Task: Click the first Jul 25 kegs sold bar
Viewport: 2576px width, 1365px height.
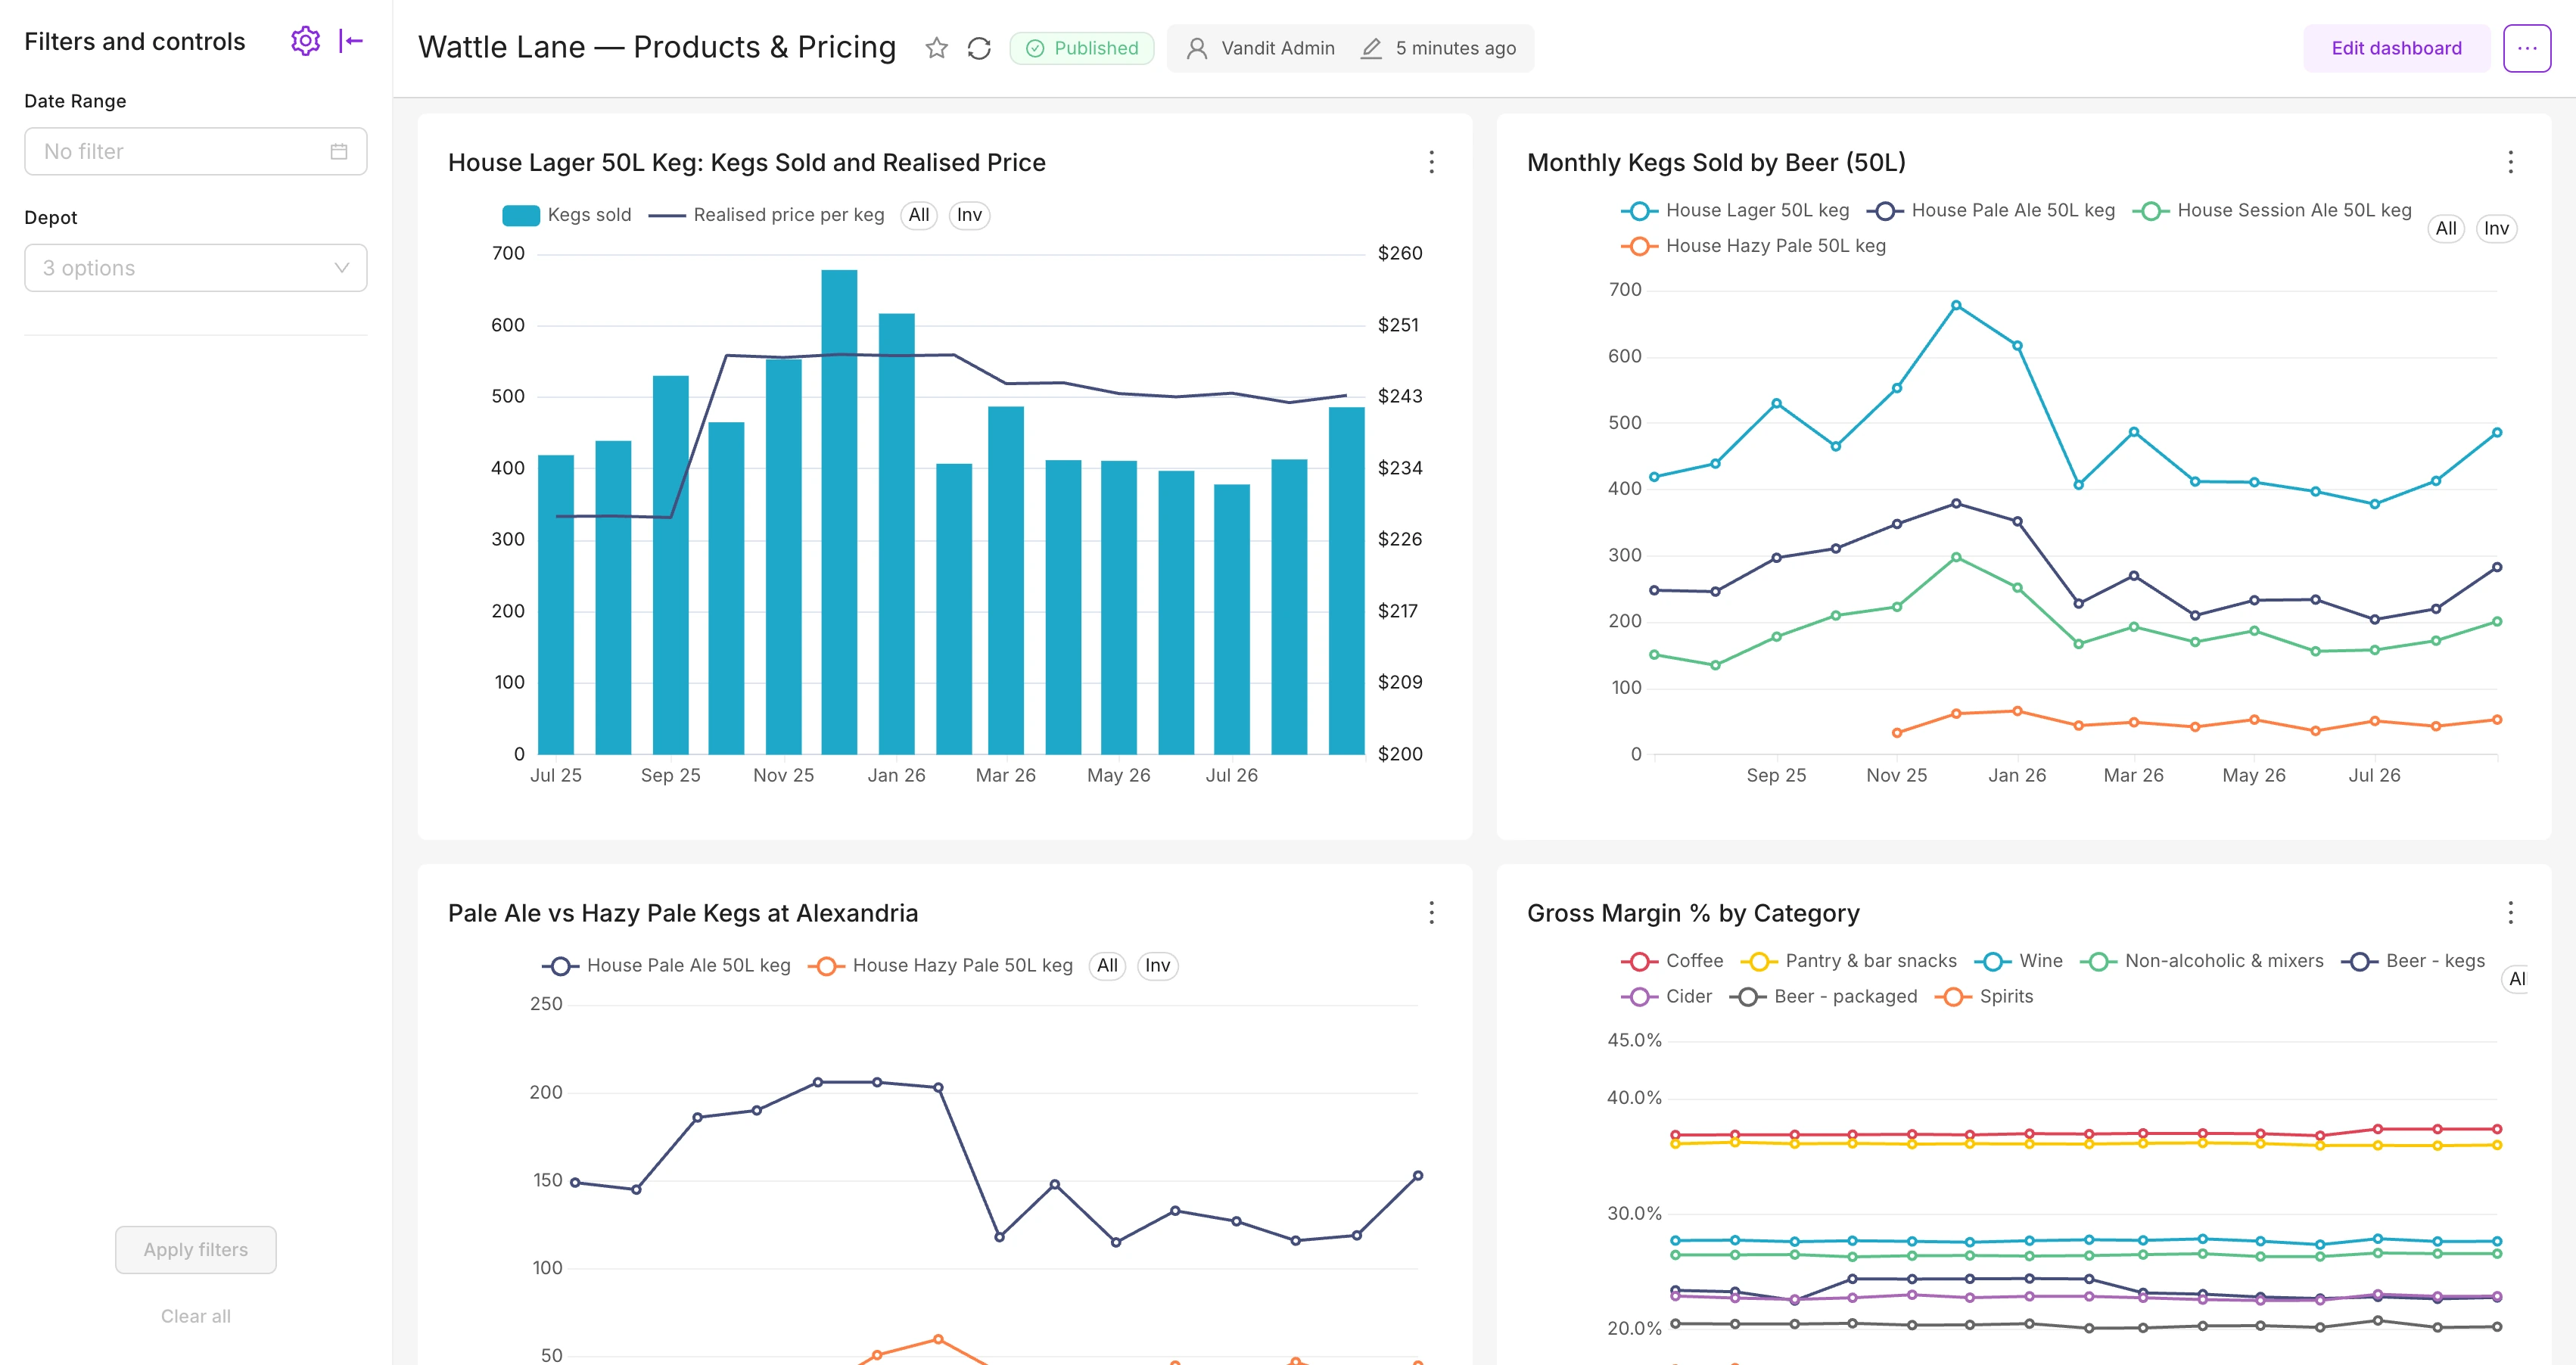Action: point(556,605)
